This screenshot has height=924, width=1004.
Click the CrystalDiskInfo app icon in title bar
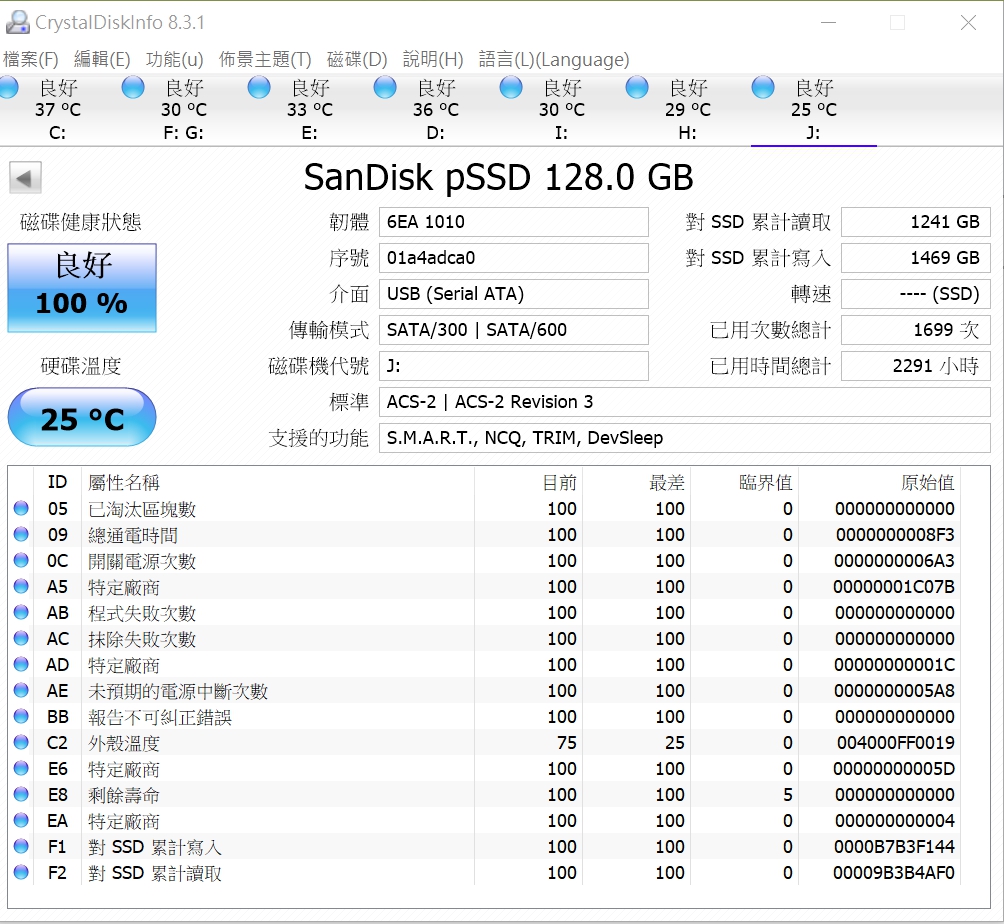point(17,22)
